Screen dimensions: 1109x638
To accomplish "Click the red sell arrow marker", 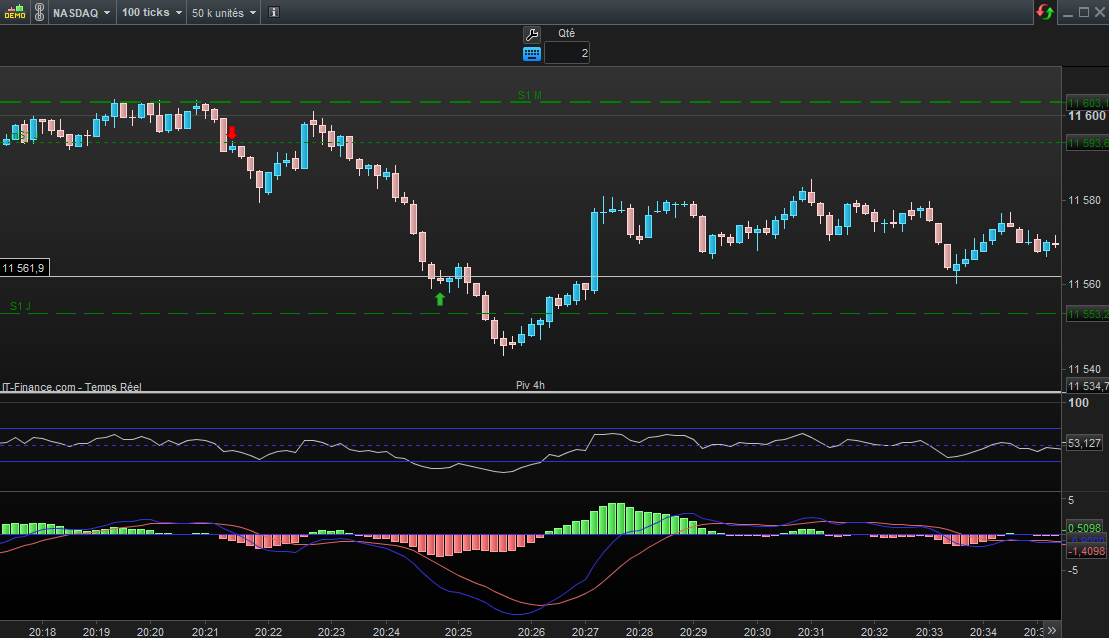I will coord(232,132).
